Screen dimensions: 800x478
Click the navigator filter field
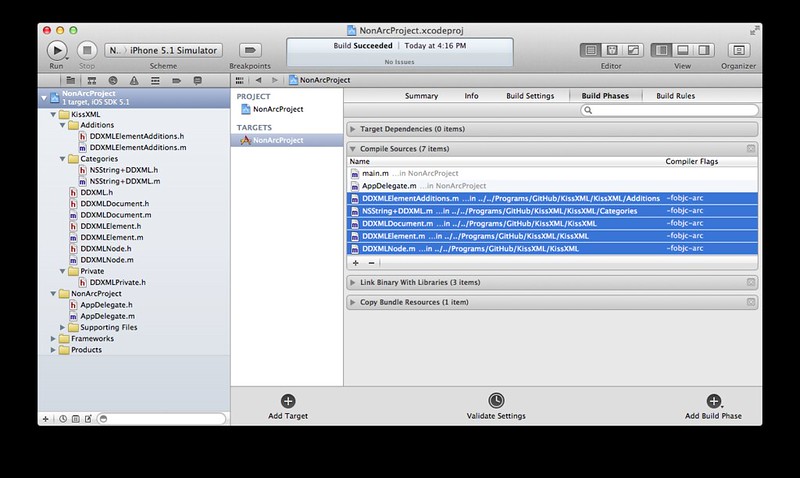[161, 419]
